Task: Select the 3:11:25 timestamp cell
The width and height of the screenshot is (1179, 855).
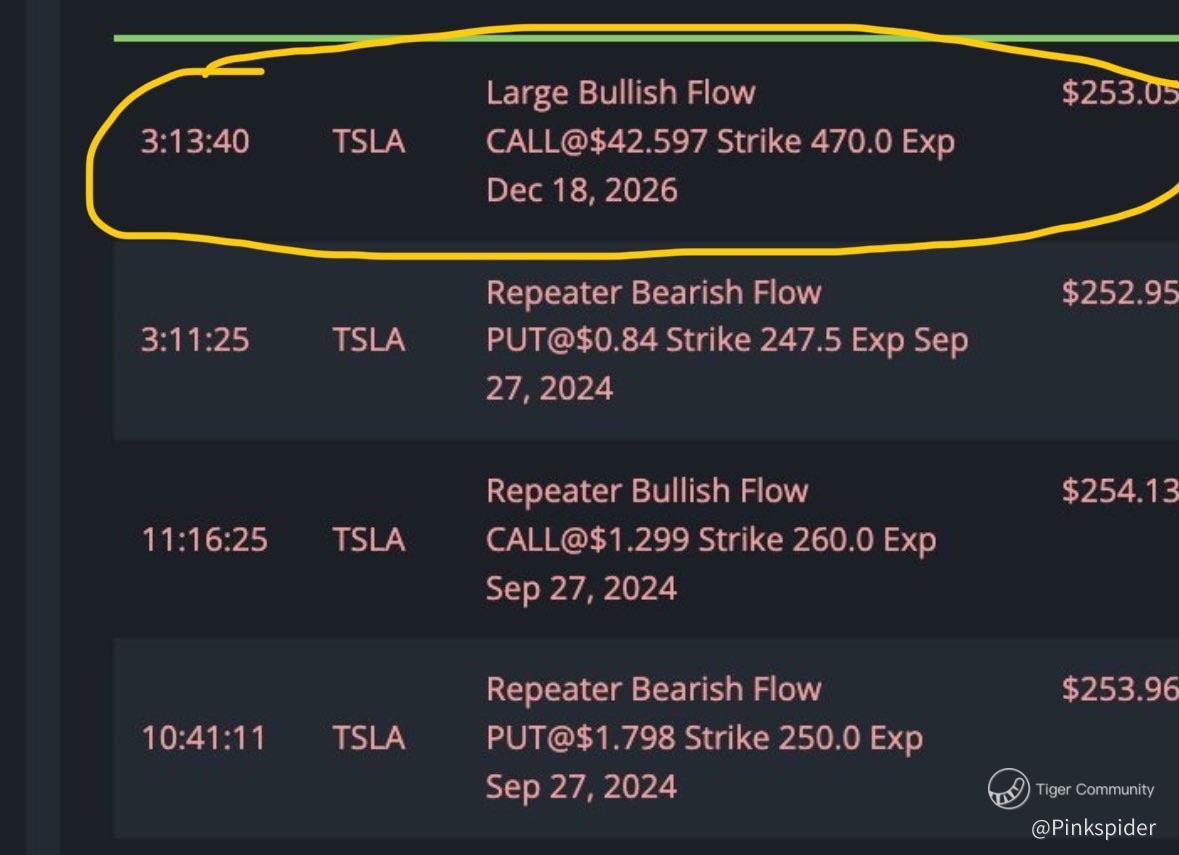Action: tap(195, 340)
